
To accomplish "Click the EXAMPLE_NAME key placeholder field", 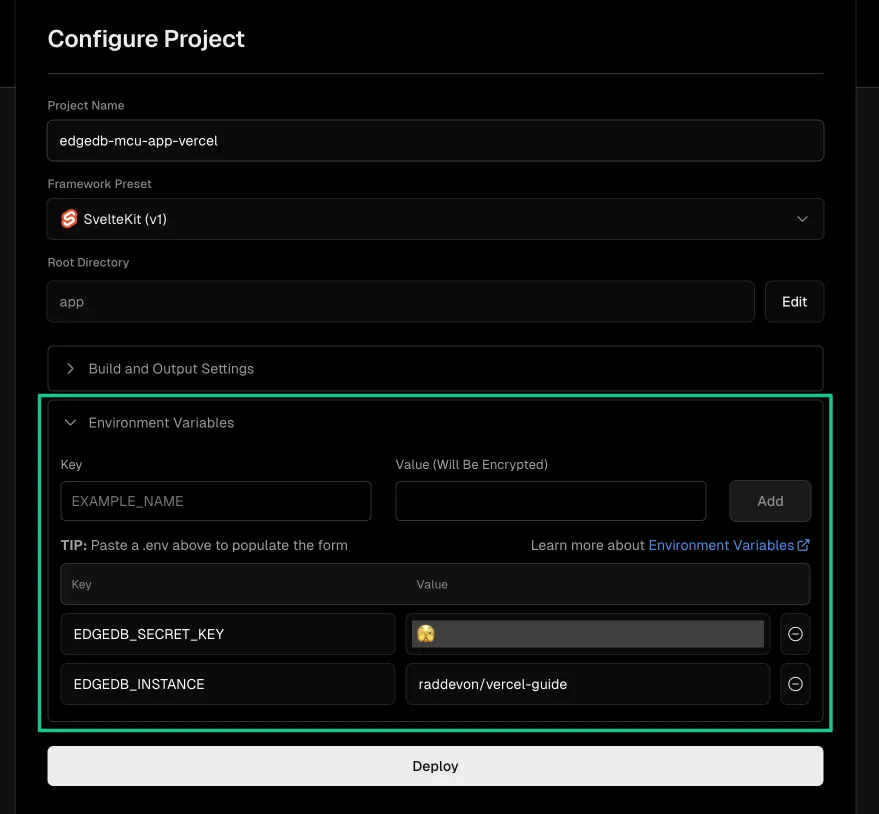I will [216, 501].
